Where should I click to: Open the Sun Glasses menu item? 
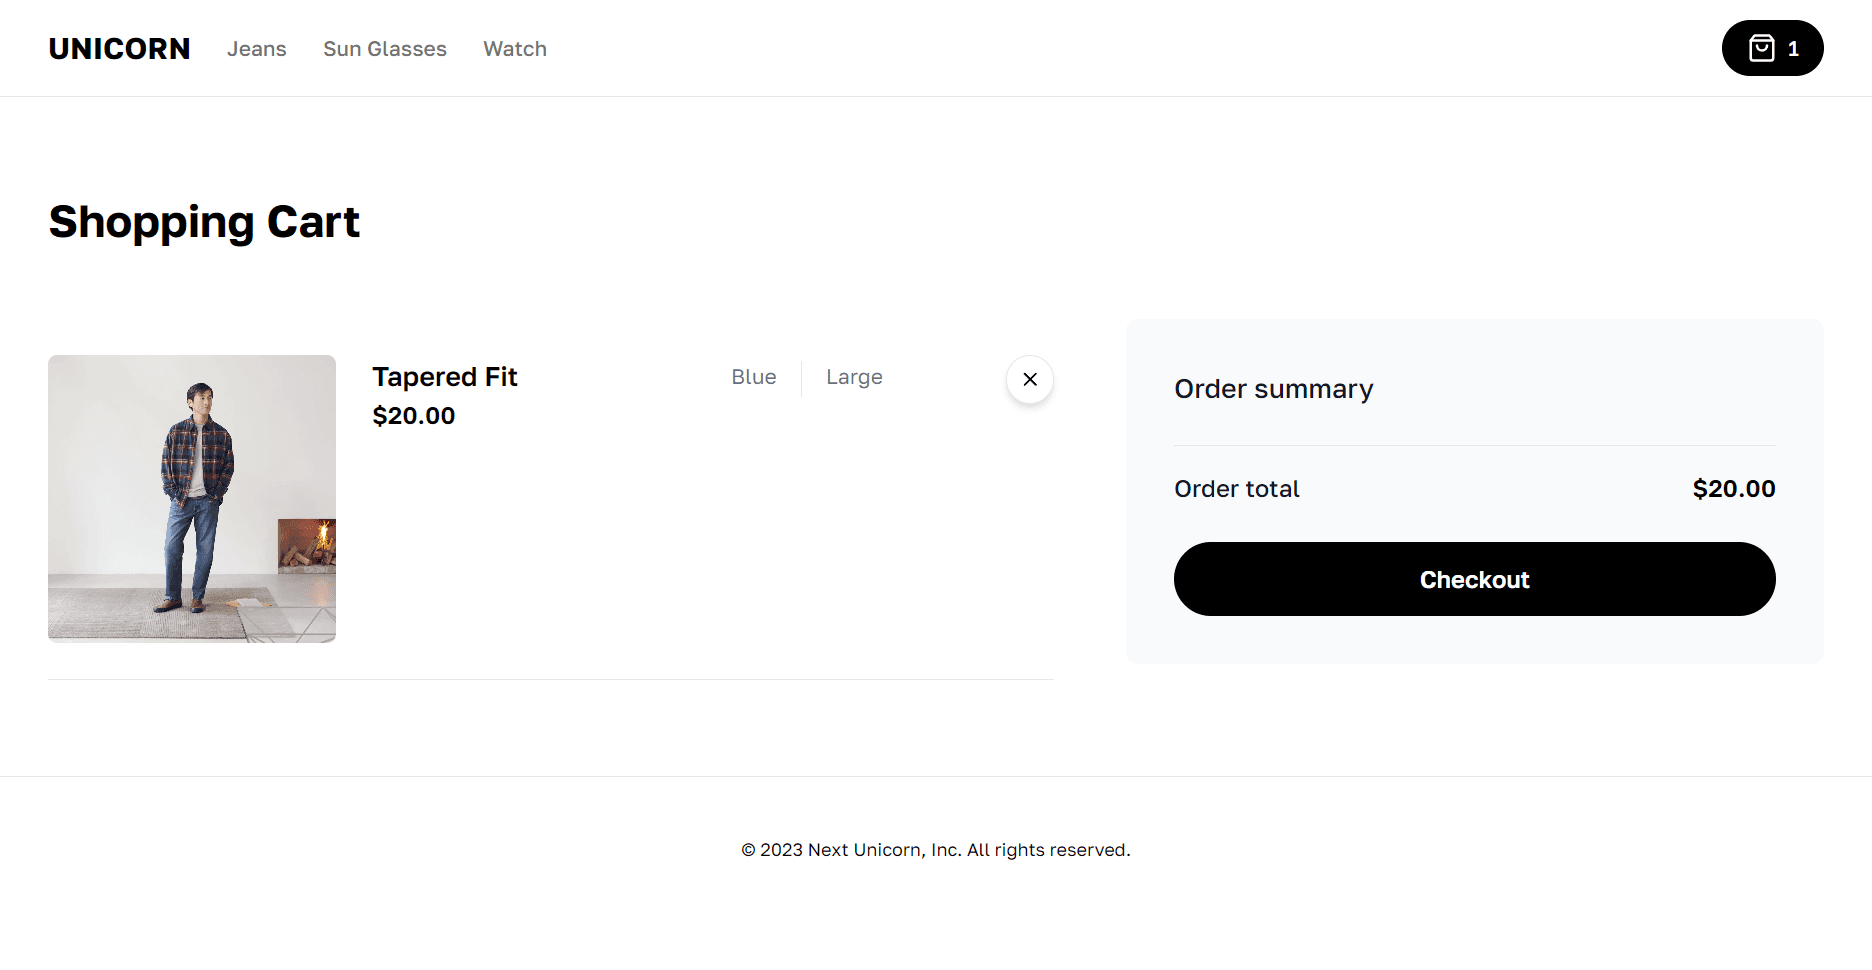click(385, 49)
